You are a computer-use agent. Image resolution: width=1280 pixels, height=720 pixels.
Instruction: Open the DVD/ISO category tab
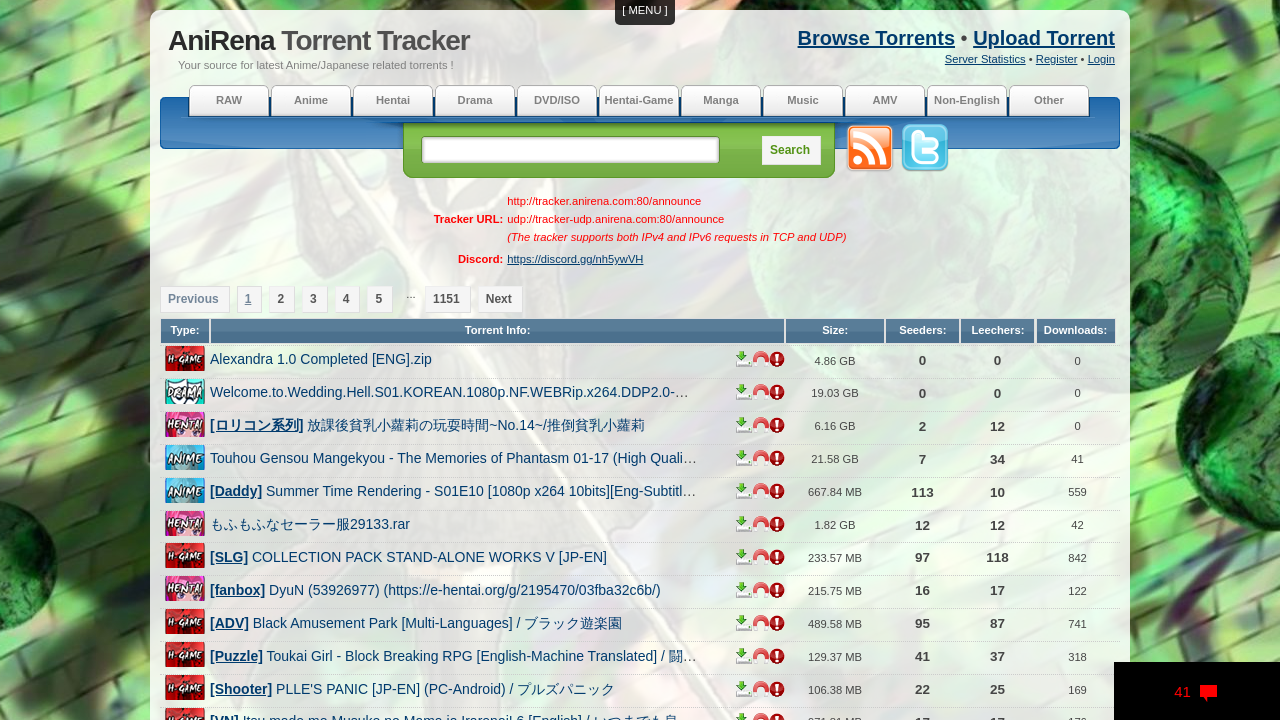tap(557, 101)
